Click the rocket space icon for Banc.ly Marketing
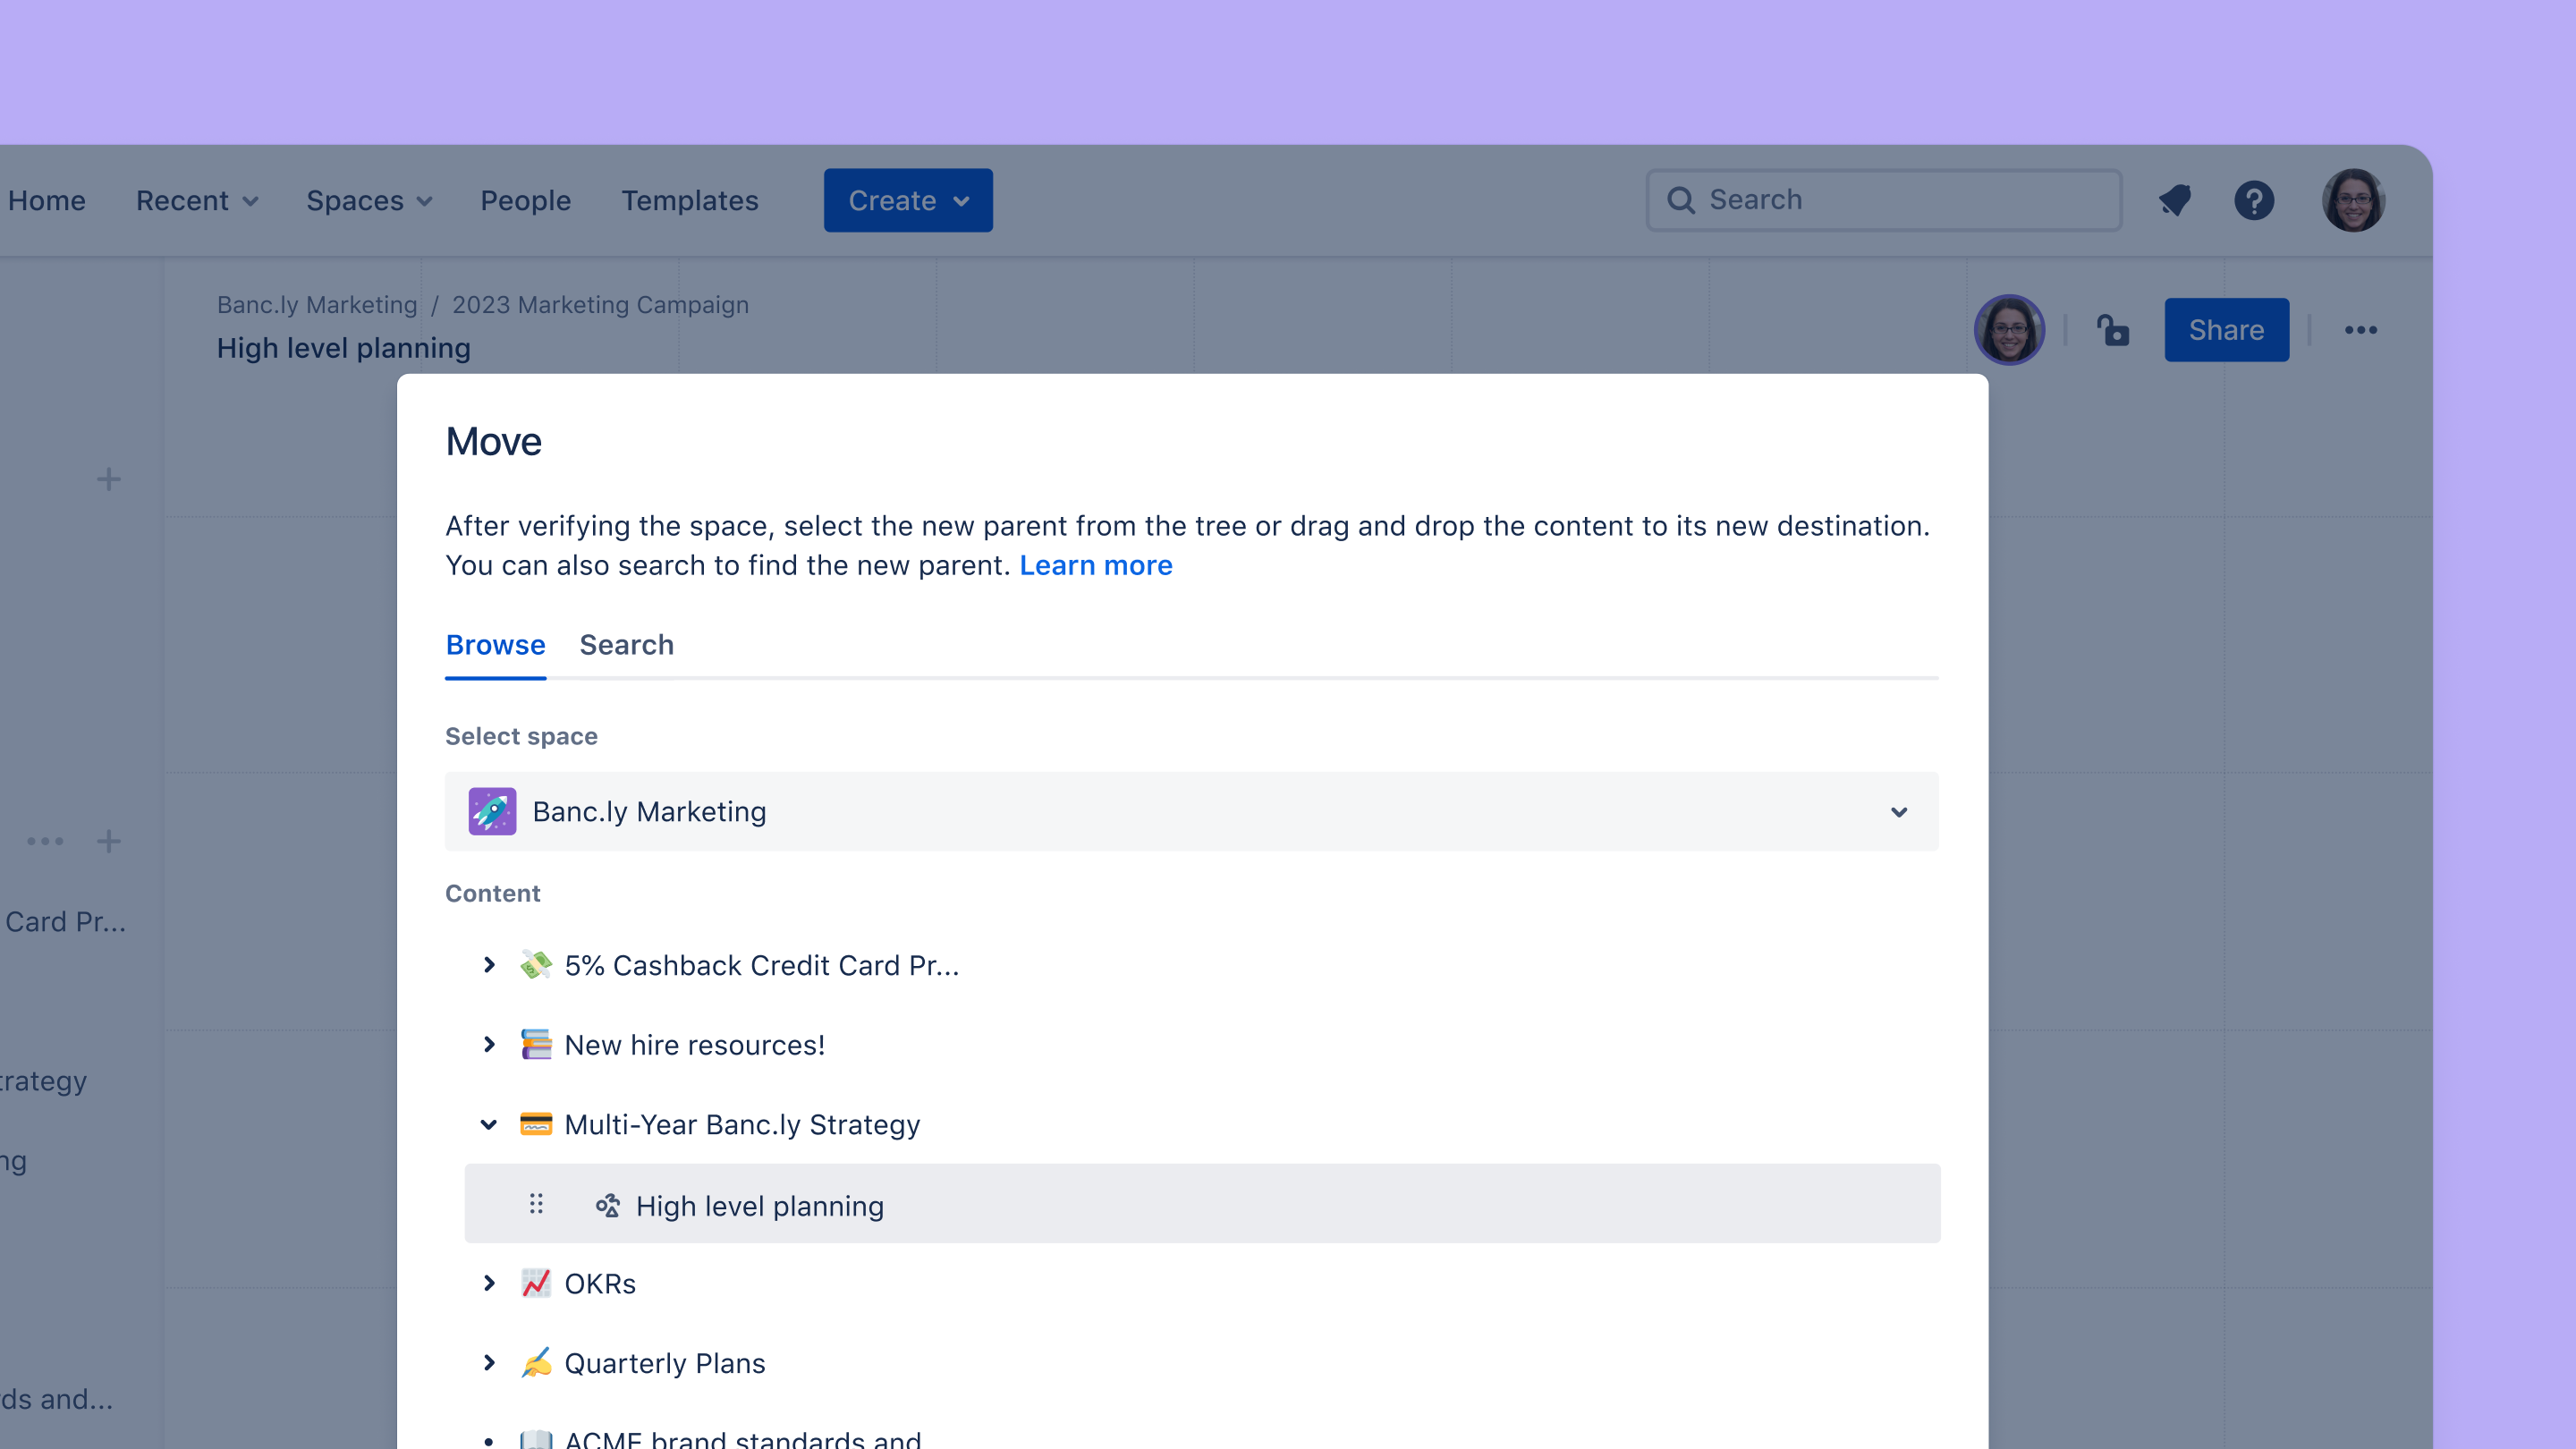2576x1449 pixels. click(492, 811)
